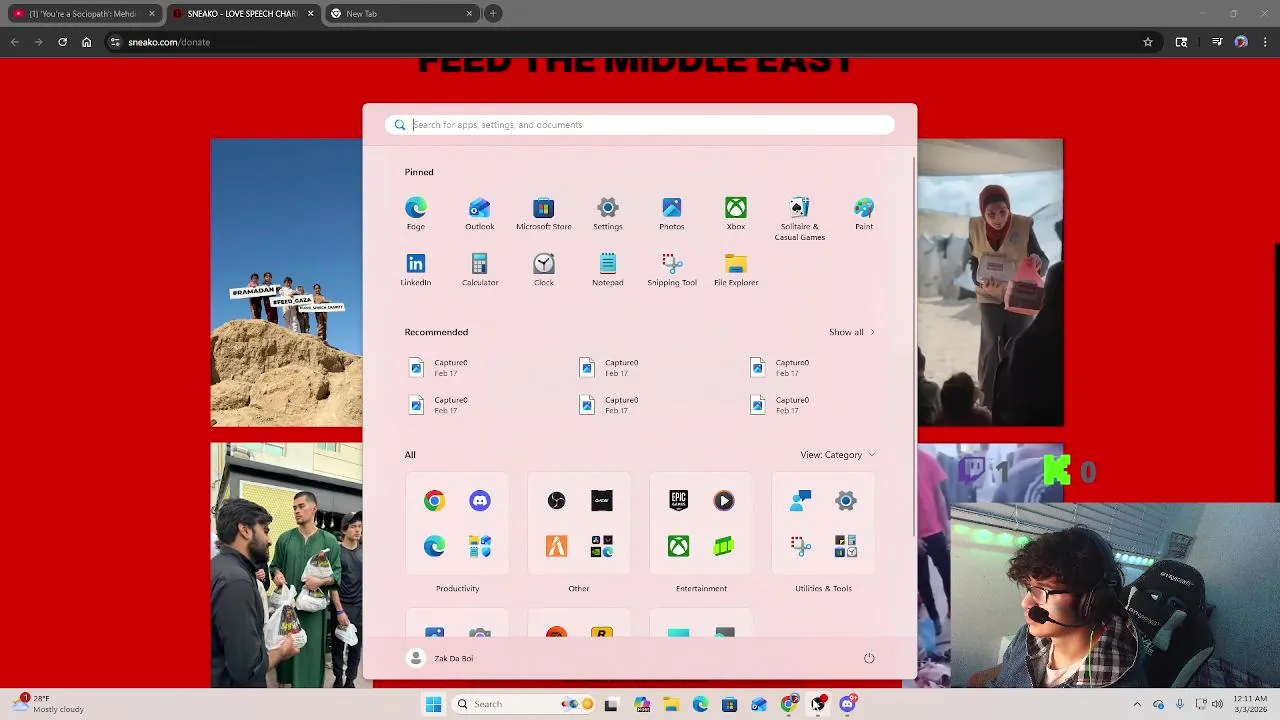Open the Photos app
Viewport: 1280px width, 720px height.
[x=671, y=214]
